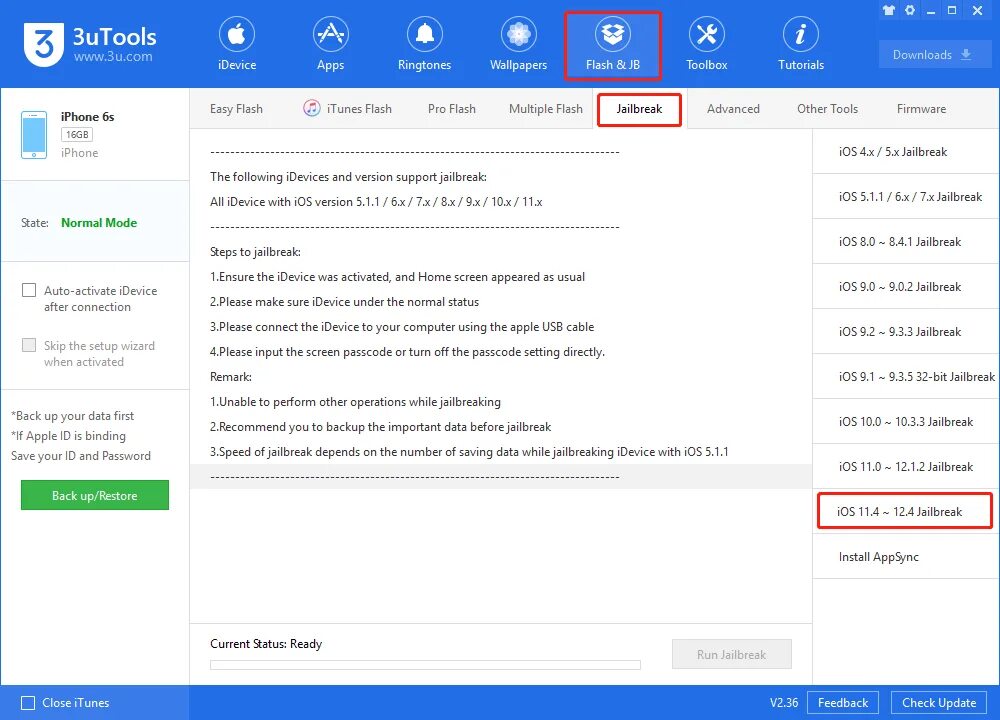Switch to Pro Flash tab

point(452,109)
